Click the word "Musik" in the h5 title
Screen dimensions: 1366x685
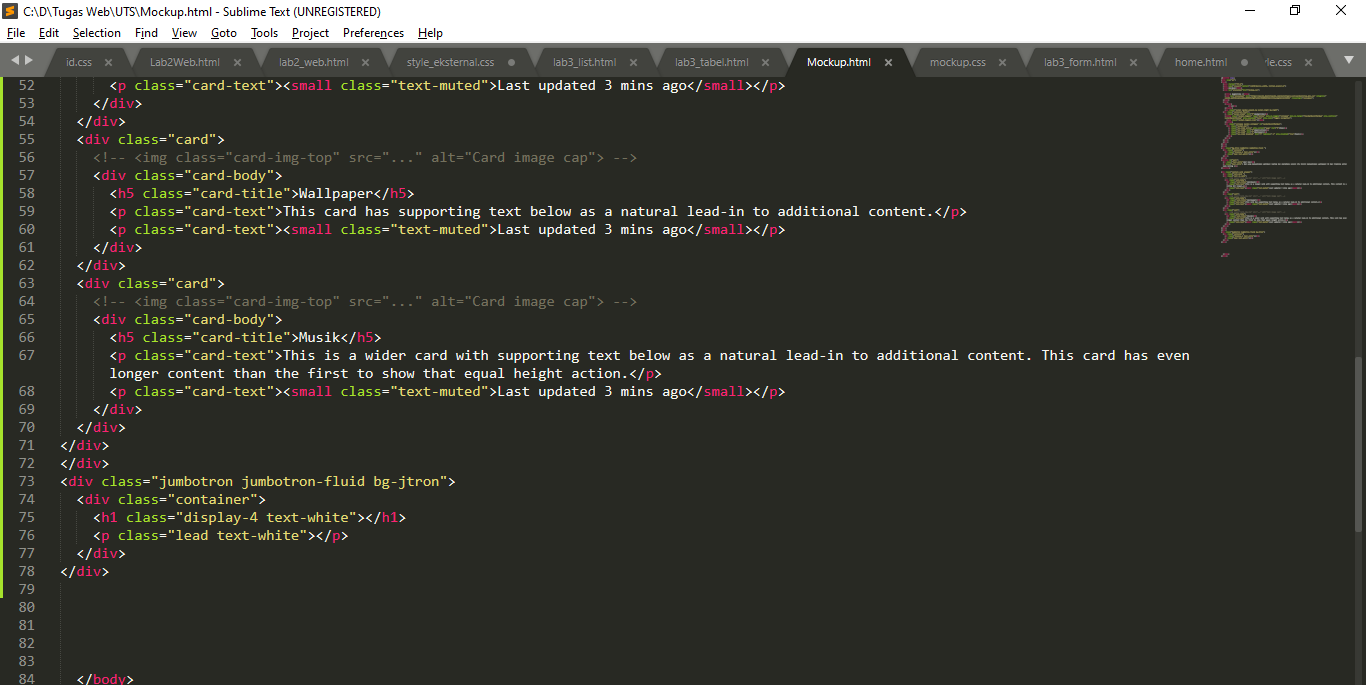[320, 337]
